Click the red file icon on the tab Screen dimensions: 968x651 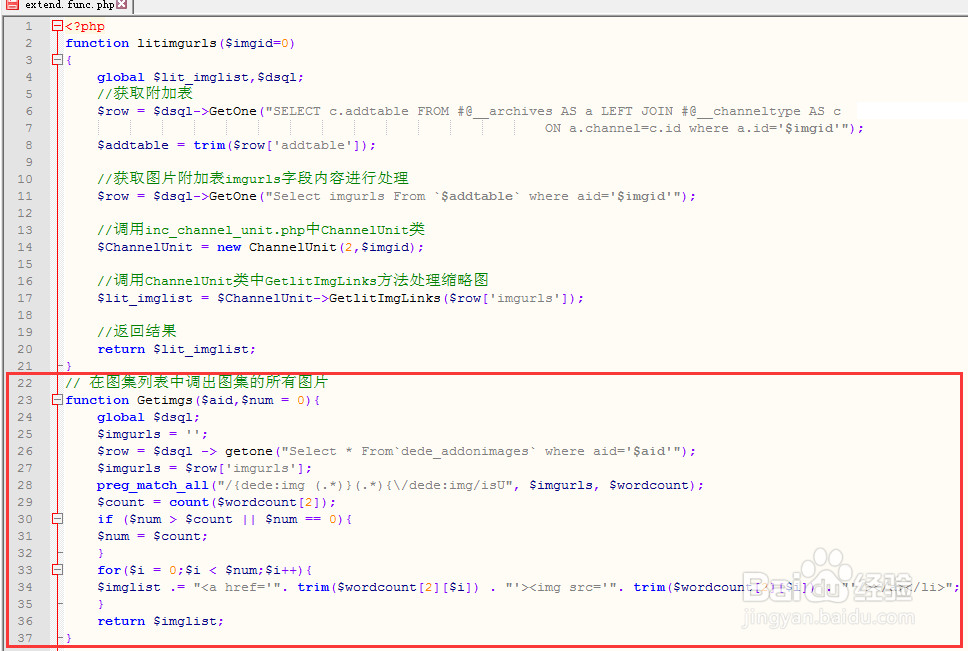pyautogui.click(x=11, y=5)
